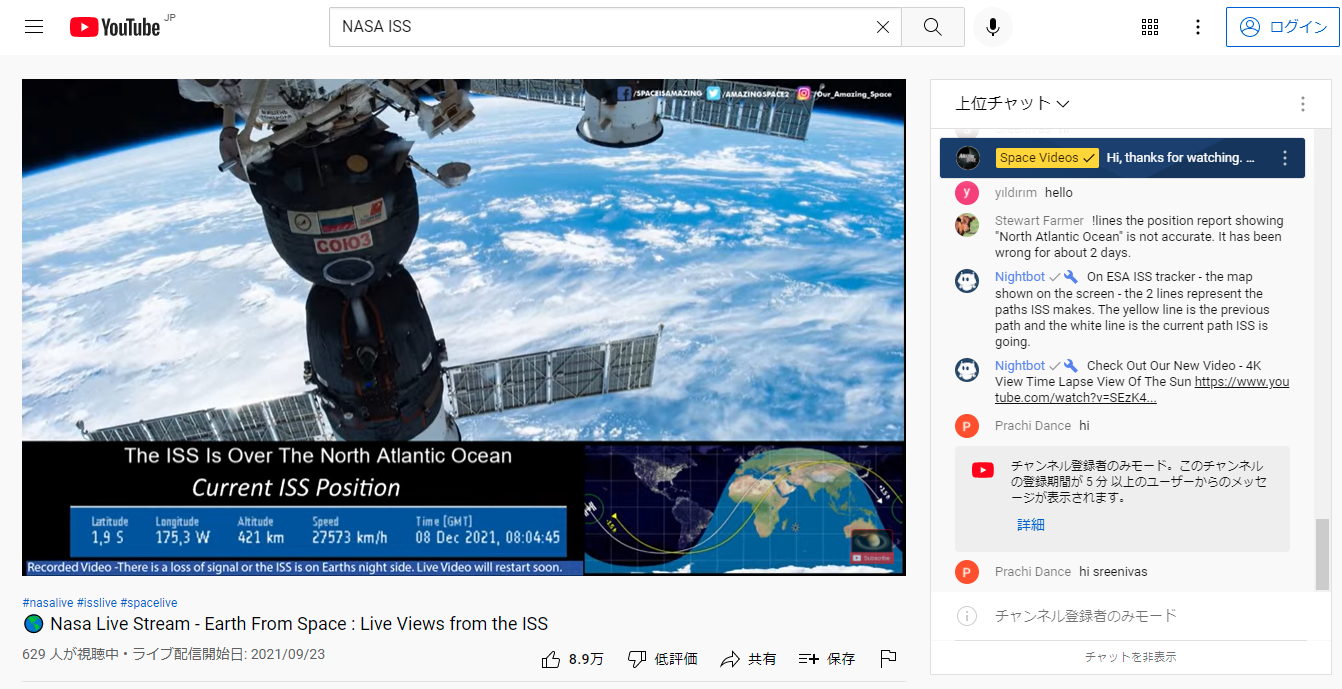Open the chat panel options menu

click(x=1303, y=104)
